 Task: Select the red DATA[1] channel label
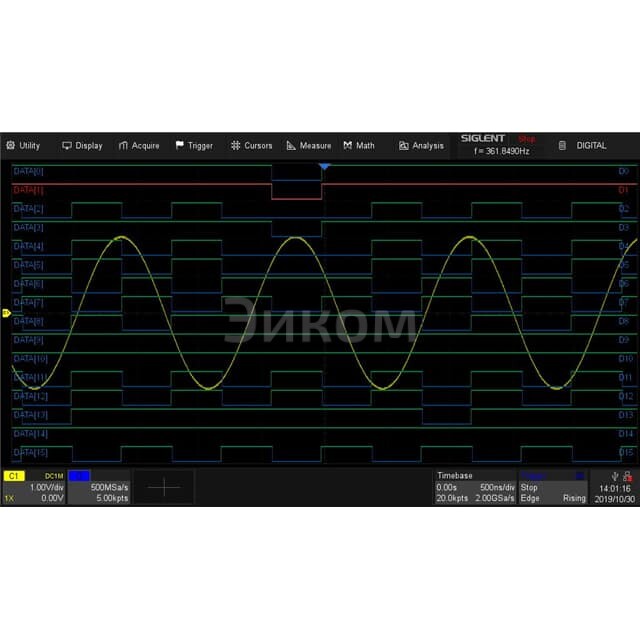(x=29, y=190)
